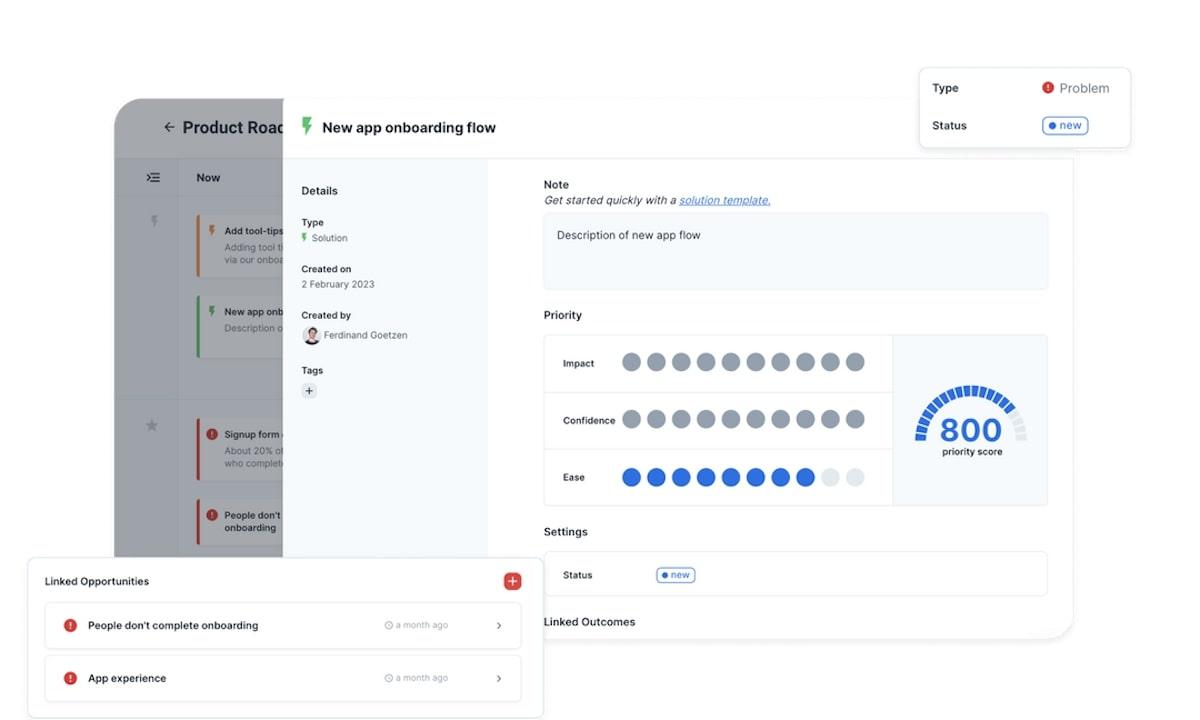Click the red add button in Linked Opportunities
Screen dimensions: 1200x720
pos(512,581)
